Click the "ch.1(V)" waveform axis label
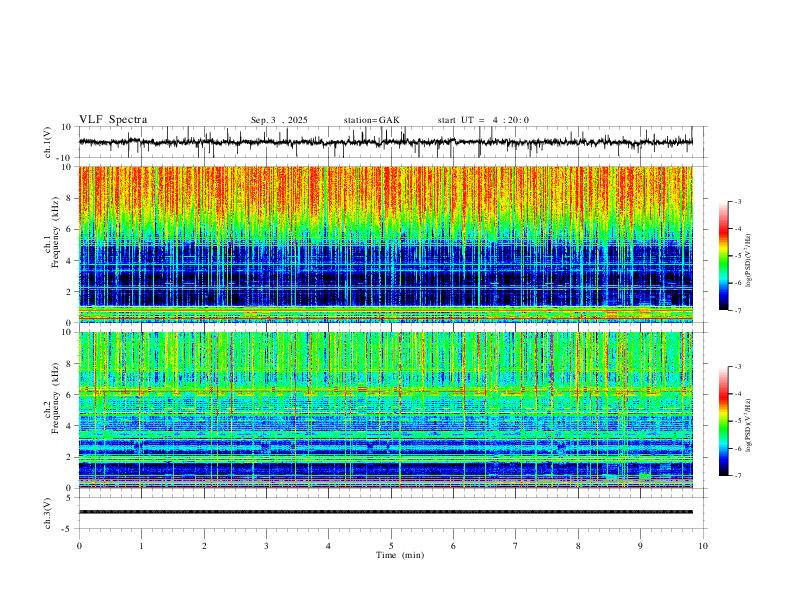This screenshot has width=792, height=612. tap(48, 142)
